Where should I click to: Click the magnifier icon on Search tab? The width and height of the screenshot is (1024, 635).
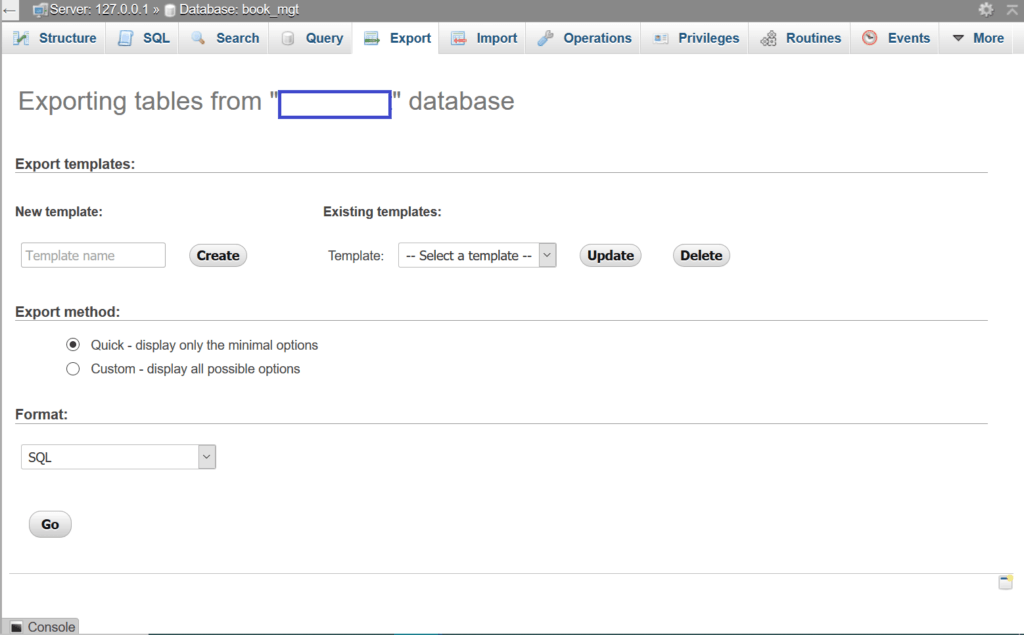point(198,37)
